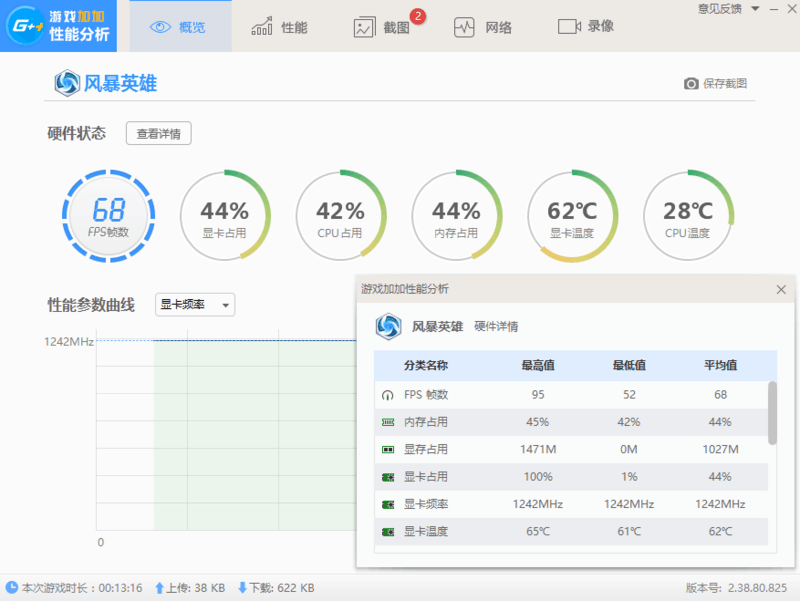Click the 查看详情 button
800x601 pixels.
click(x=158, y=134)
